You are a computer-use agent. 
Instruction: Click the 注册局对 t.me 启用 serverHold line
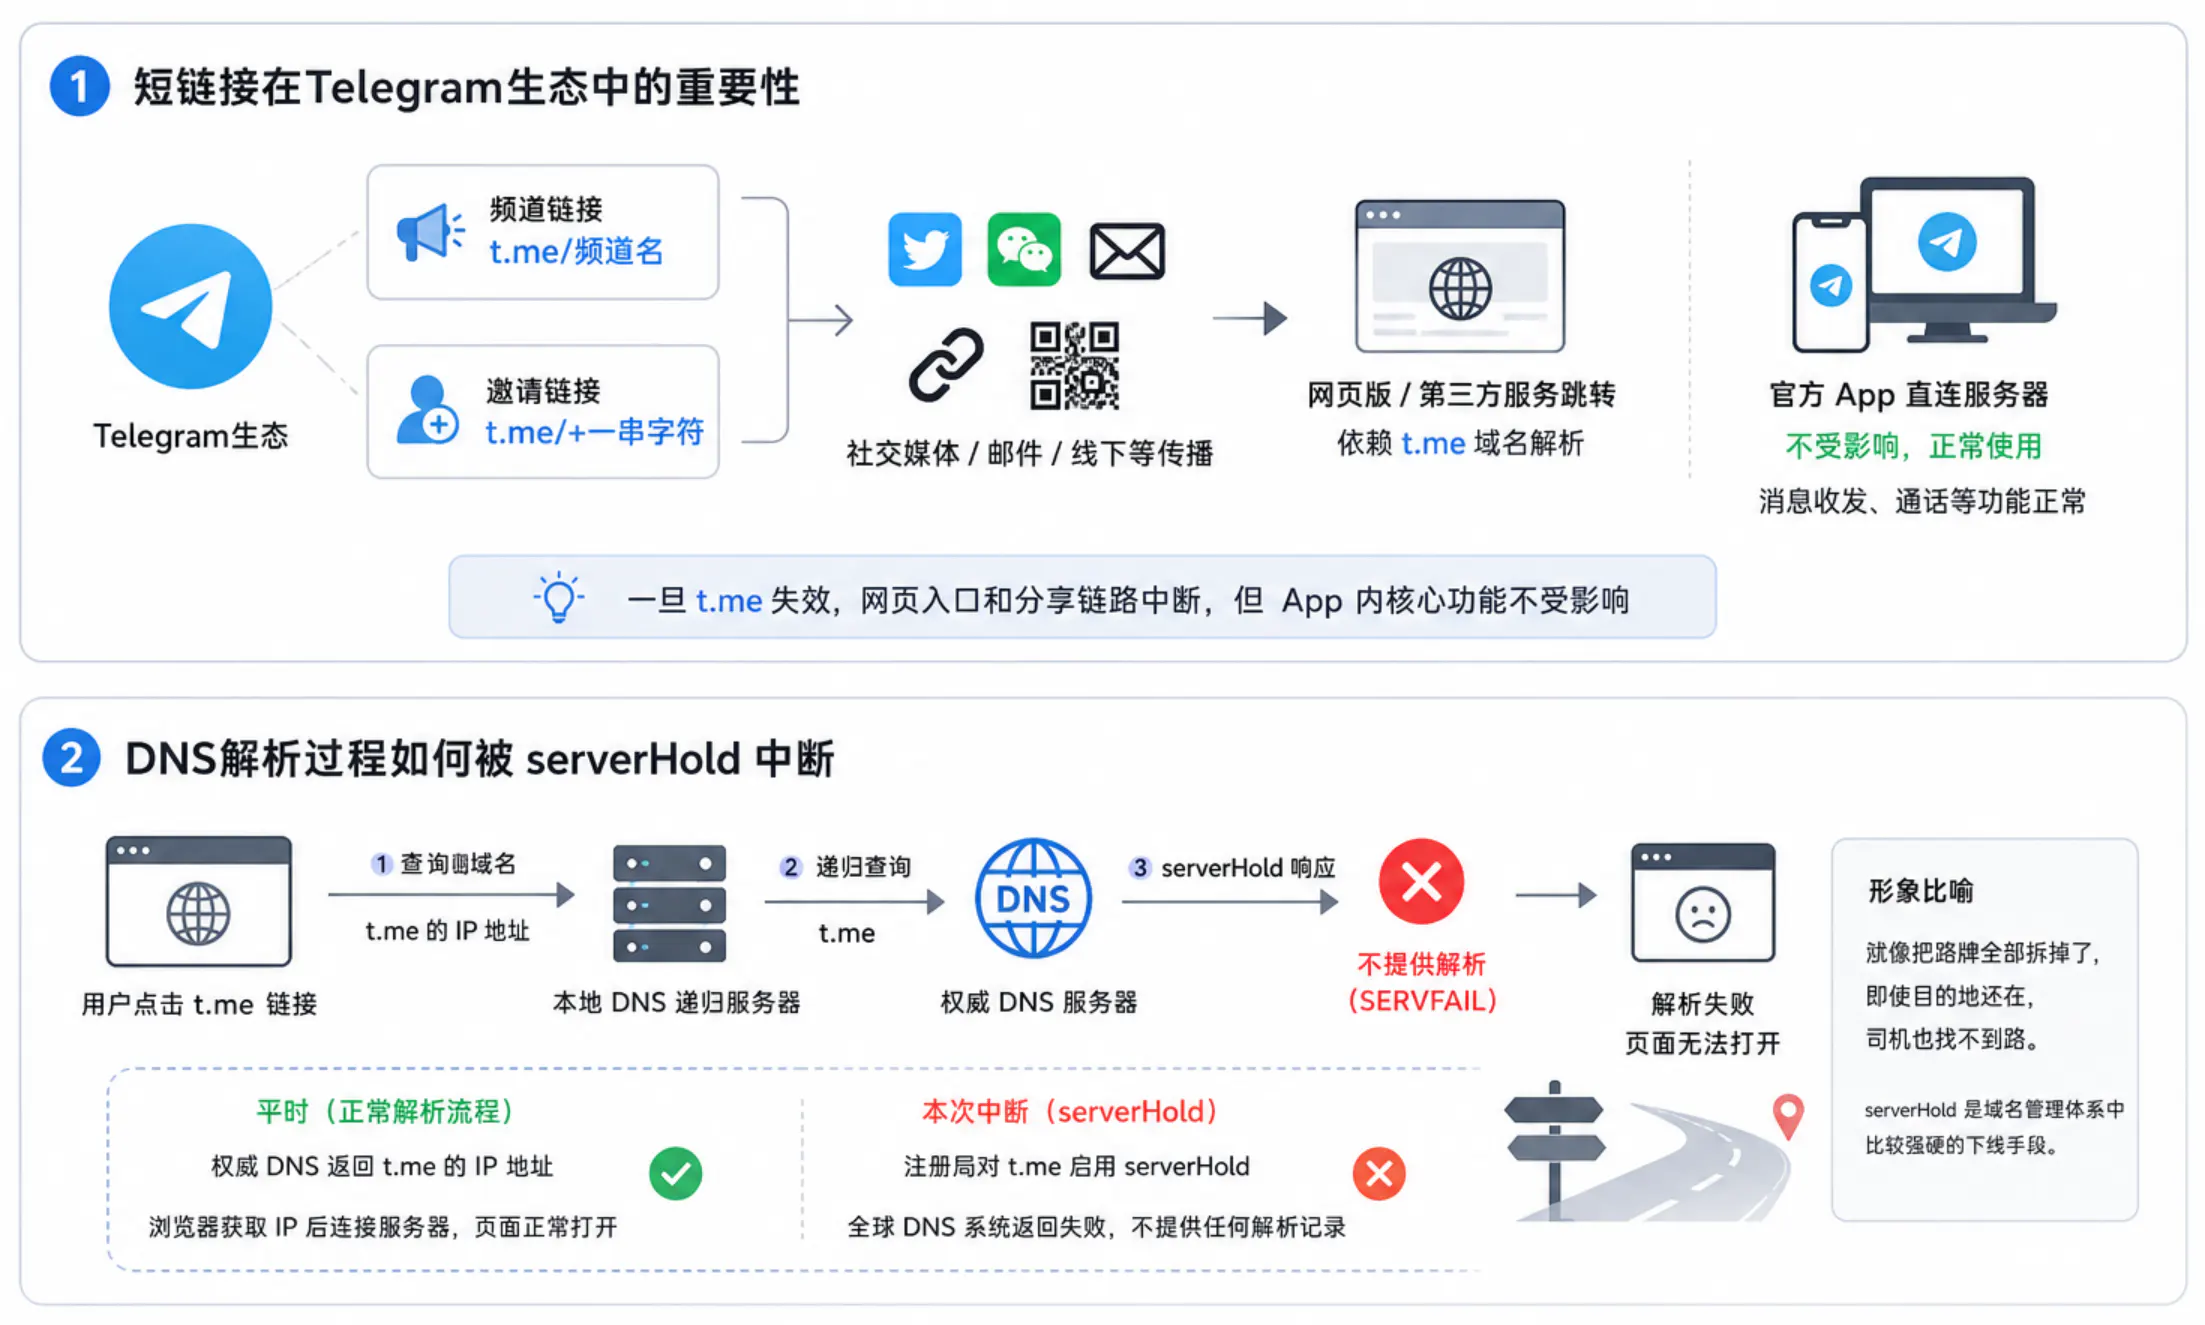(1076, 1166)
